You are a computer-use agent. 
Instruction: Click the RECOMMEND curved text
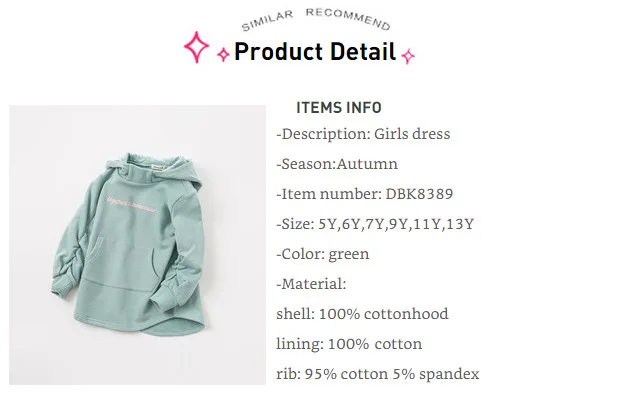pyautogui.click(x=348, y=18)
